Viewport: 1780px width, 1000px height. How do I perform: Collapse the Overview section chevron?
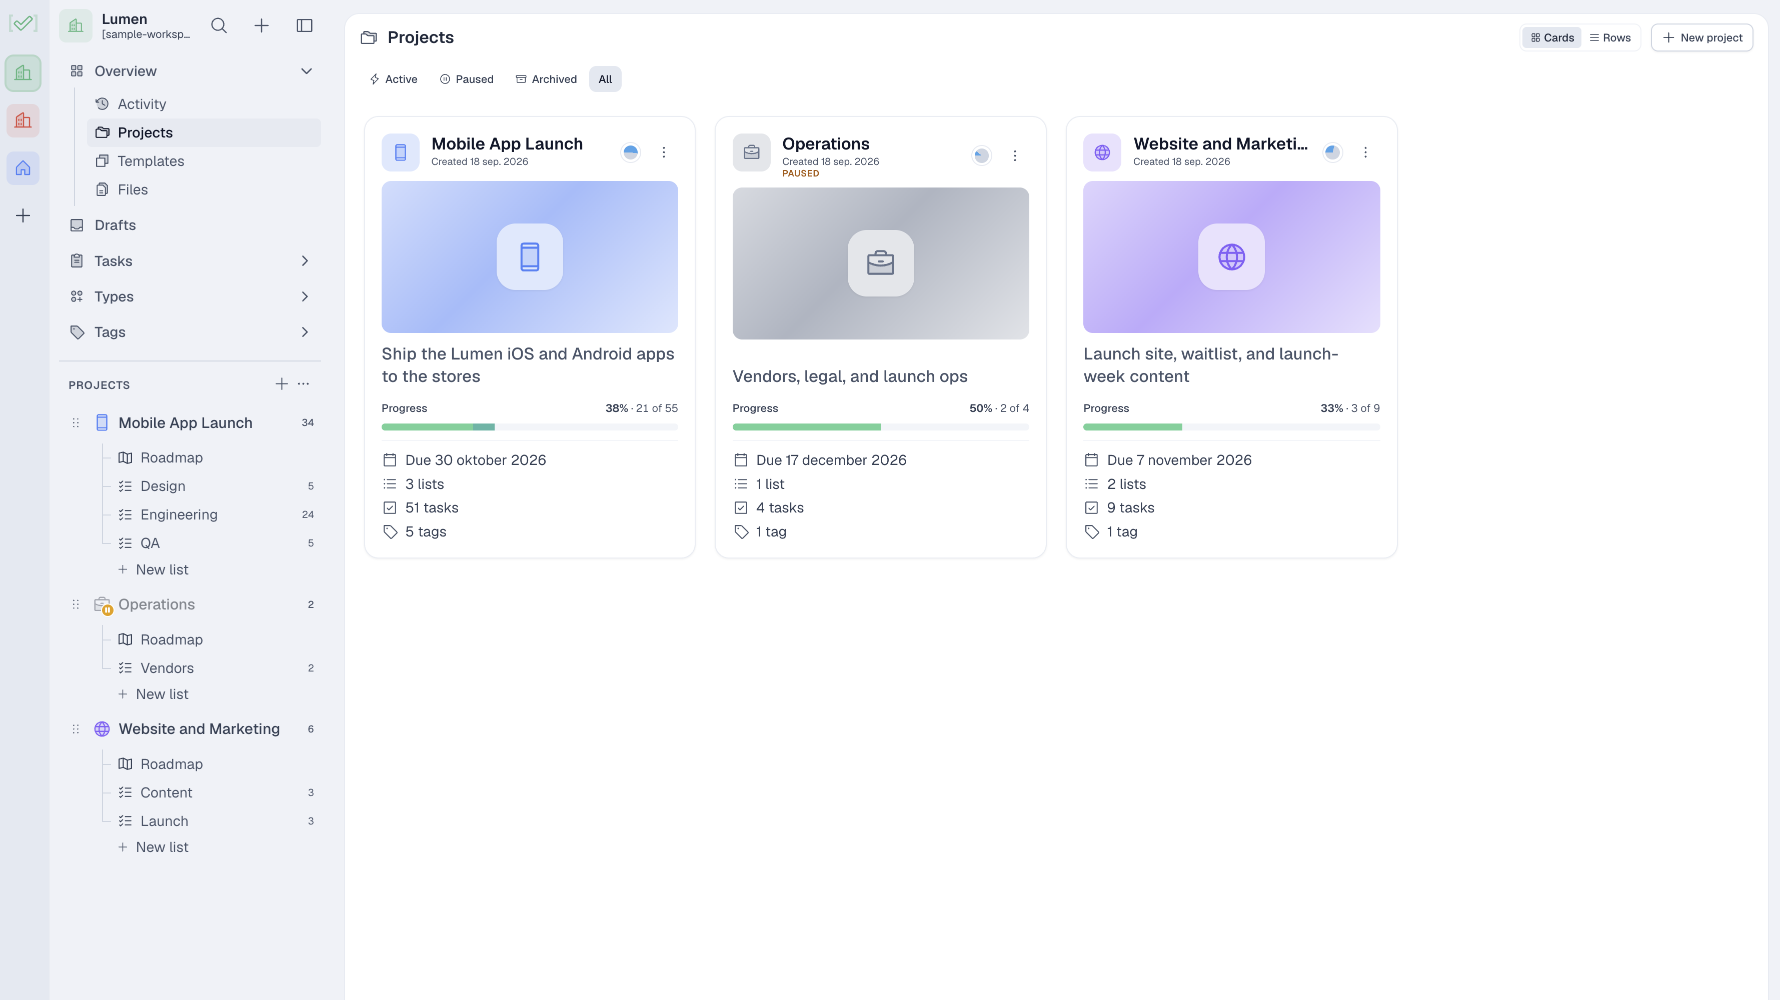[x=307, y=71]
